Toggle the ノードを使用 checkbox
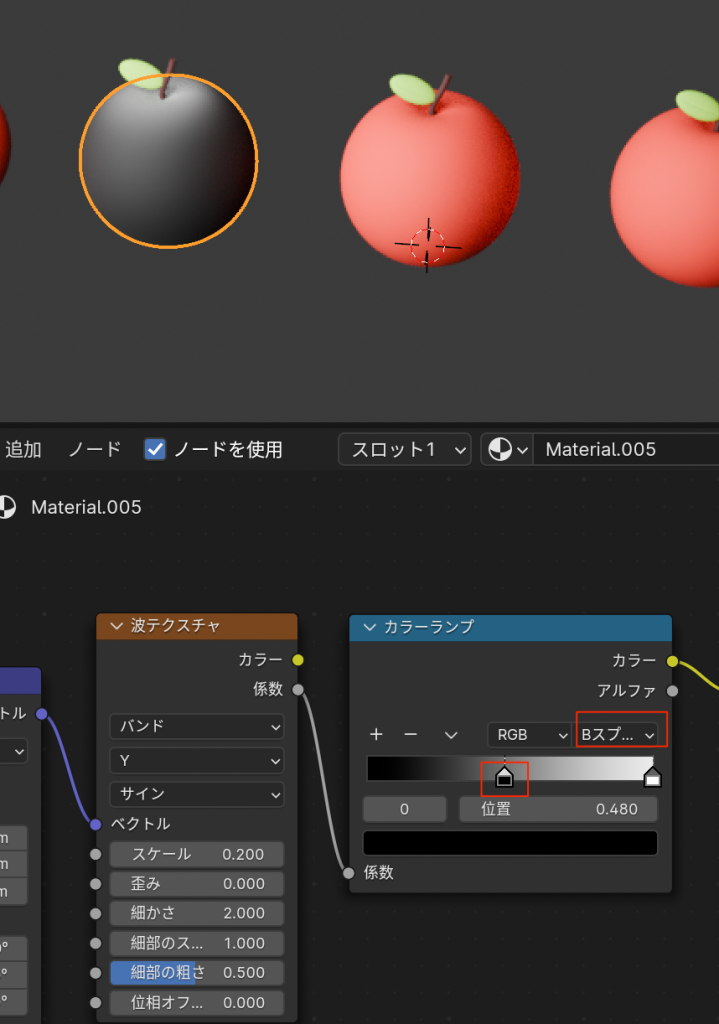 coord(155,450)
